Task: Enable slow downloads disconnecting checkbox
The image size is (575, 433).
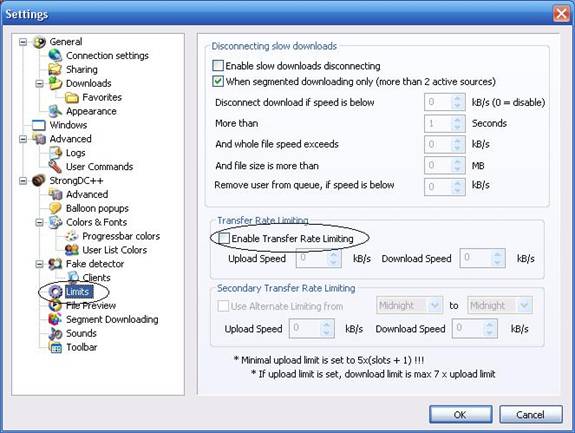Action: click(x=218, y=66)
